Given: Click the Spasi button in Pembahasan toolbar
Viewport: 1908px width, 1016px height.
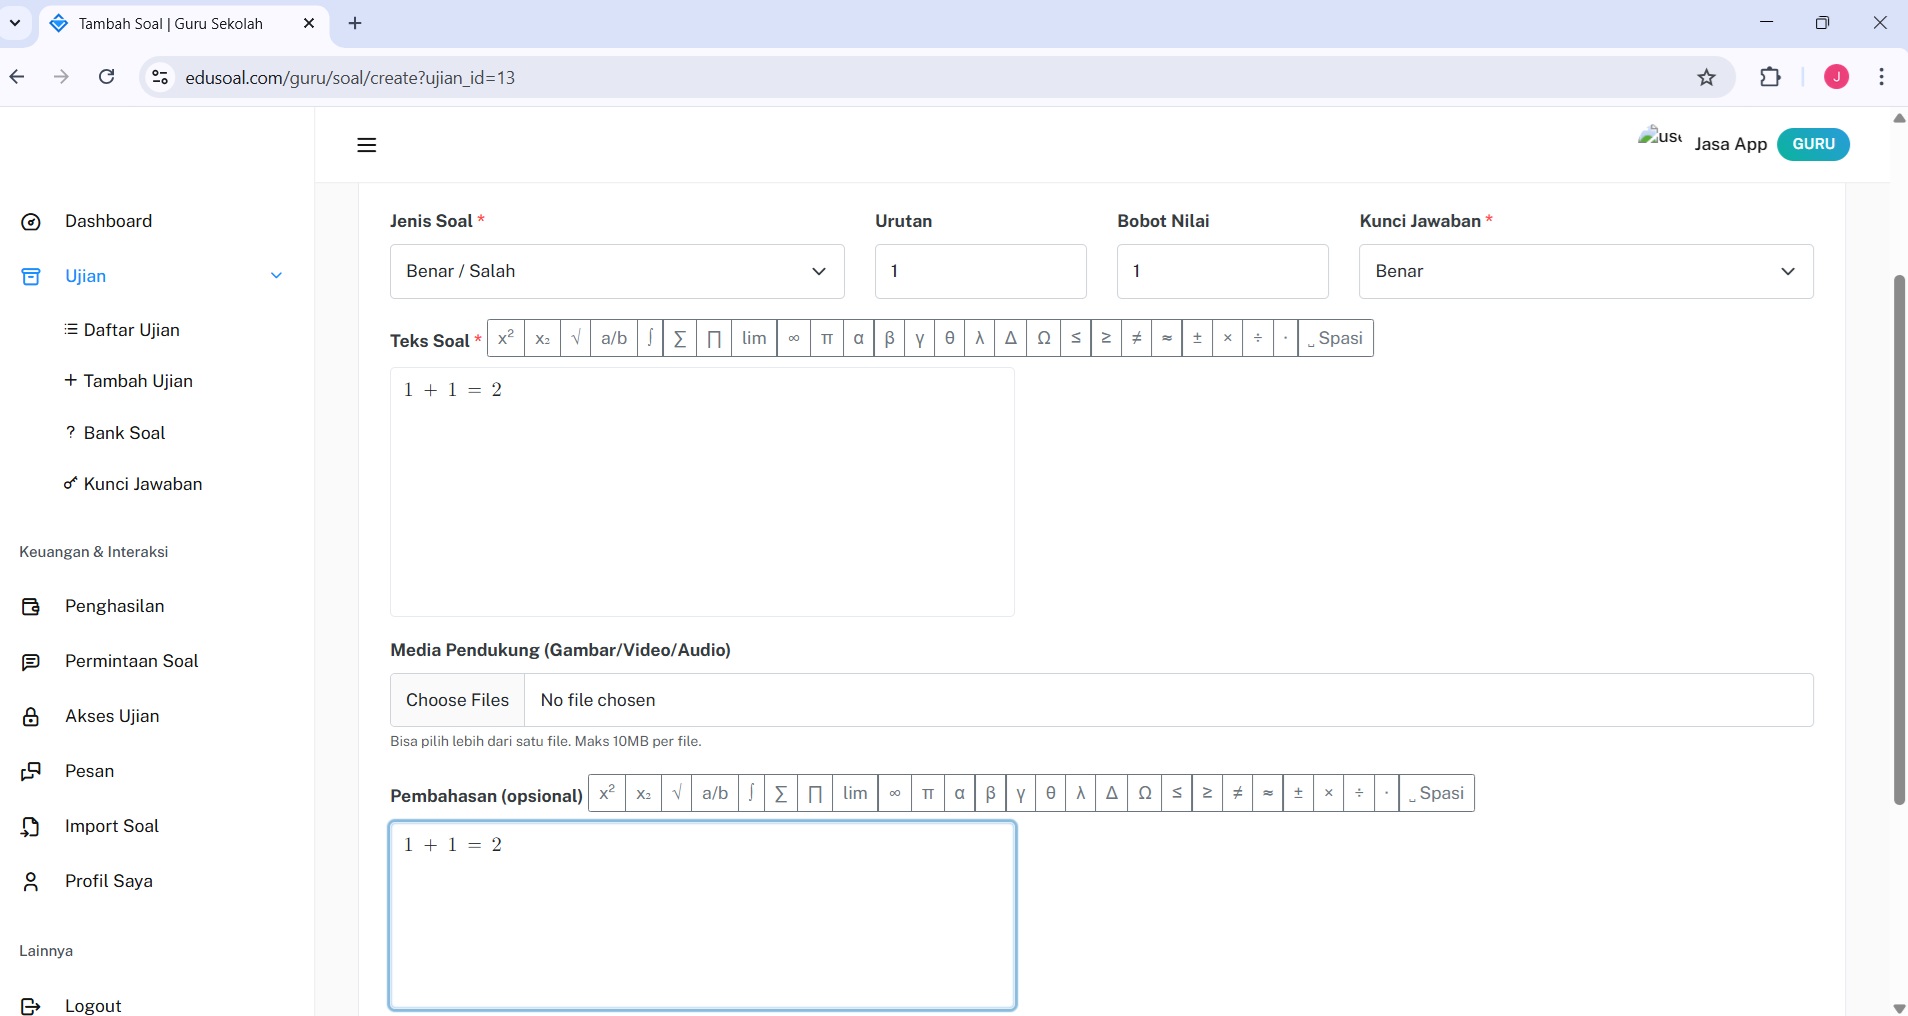Looking at the screenshot, I should (x=1436, y=793).
